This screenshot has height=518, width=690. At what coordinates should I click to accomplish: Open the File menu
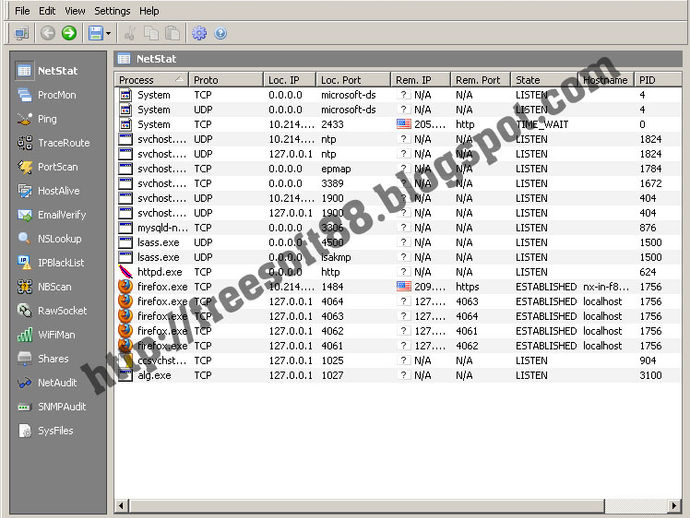(x=22, y=11)
